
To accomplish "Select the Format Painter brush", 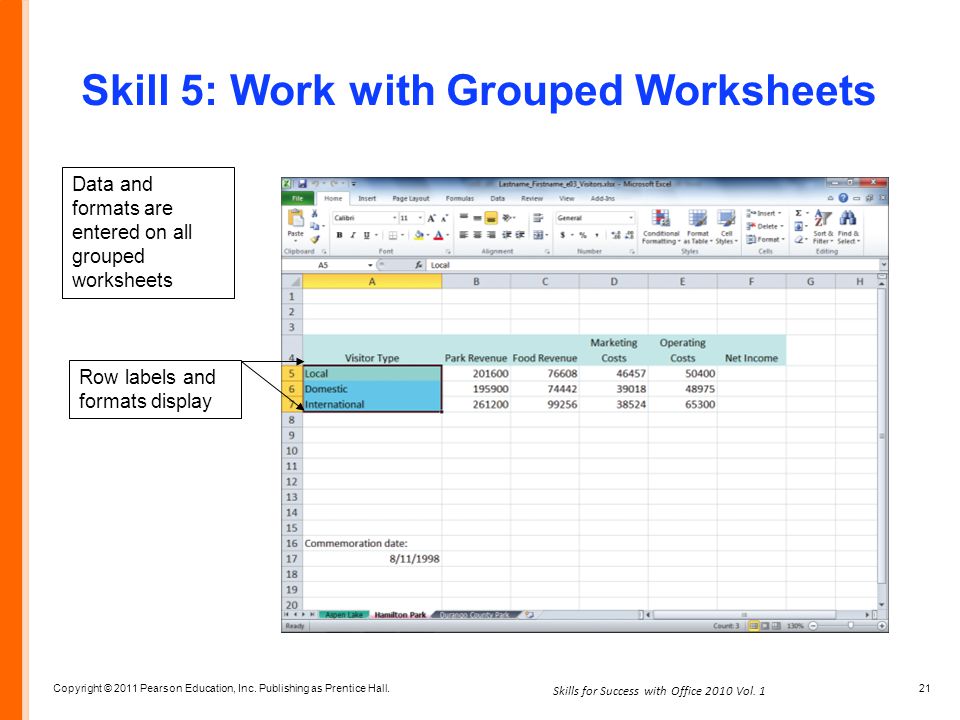I will tap(315, 239).
